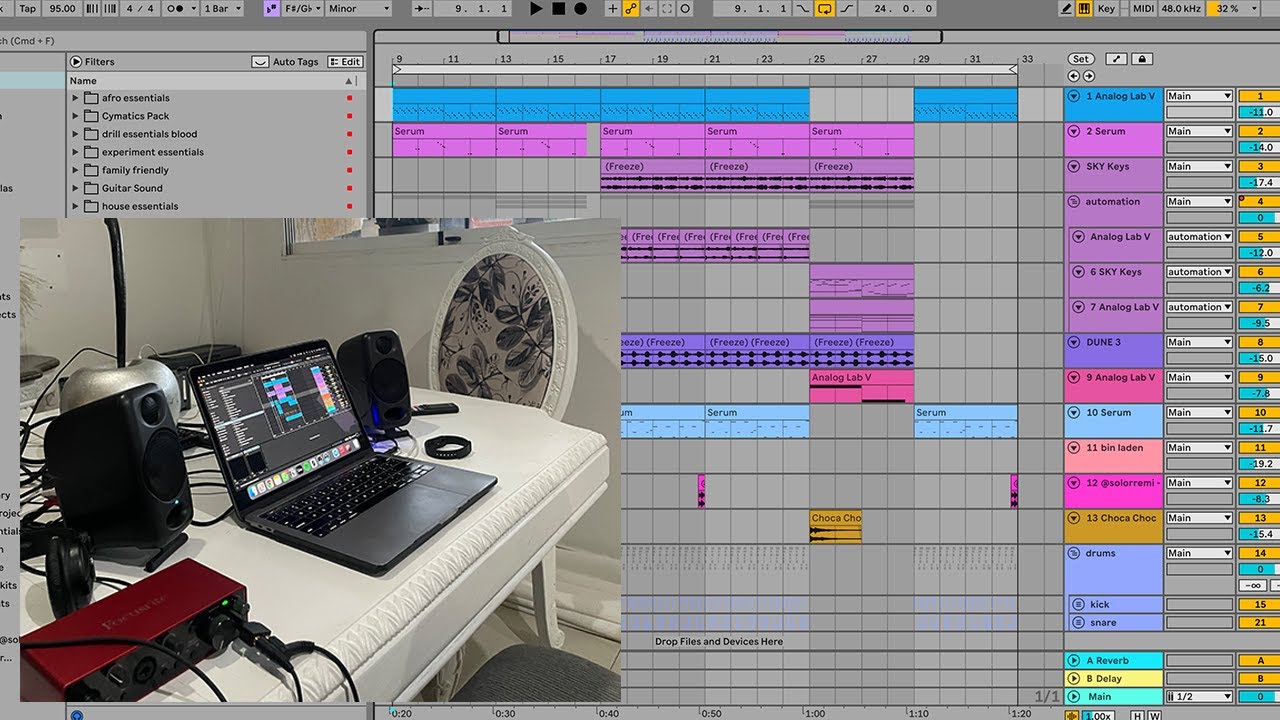Toggle the Computer MIDI Keyboard icon
This screenshot has height=720, width=1280.
tap(1084, 8)
